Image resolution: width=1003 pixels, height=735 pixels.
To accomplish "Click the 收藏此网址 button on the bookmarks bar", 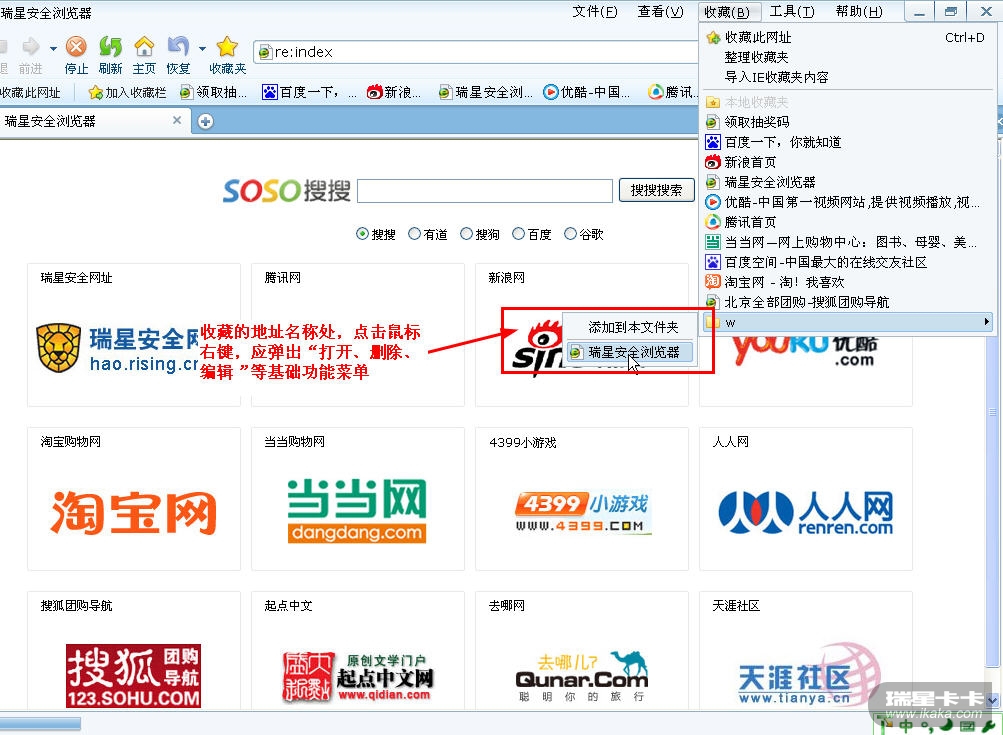I will click(30, 93).
